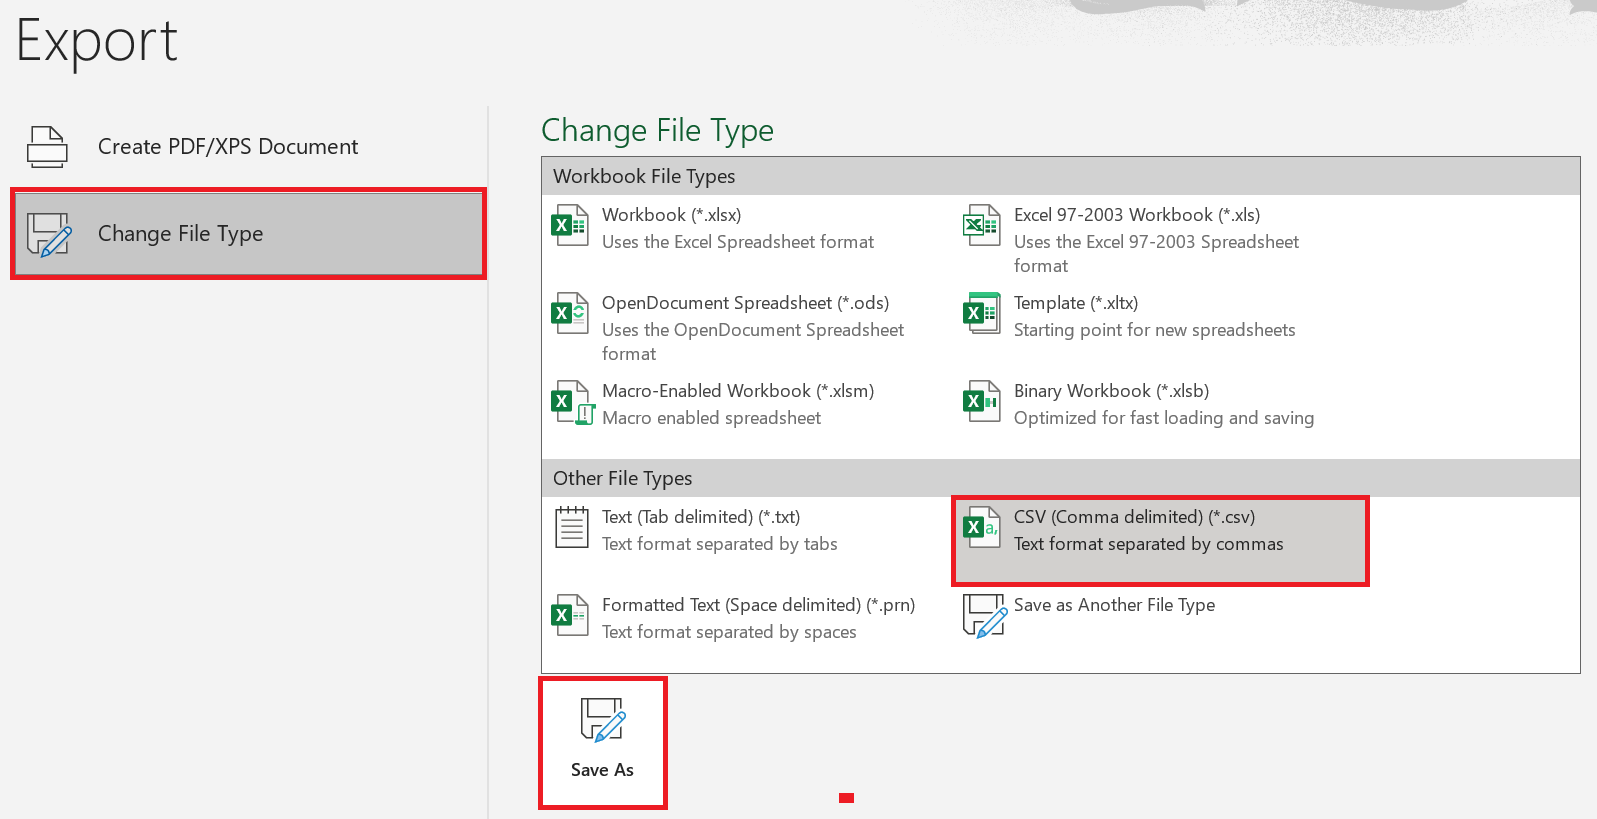Click the CSV (Comma delimited) icon

click(x=981, y=527)
